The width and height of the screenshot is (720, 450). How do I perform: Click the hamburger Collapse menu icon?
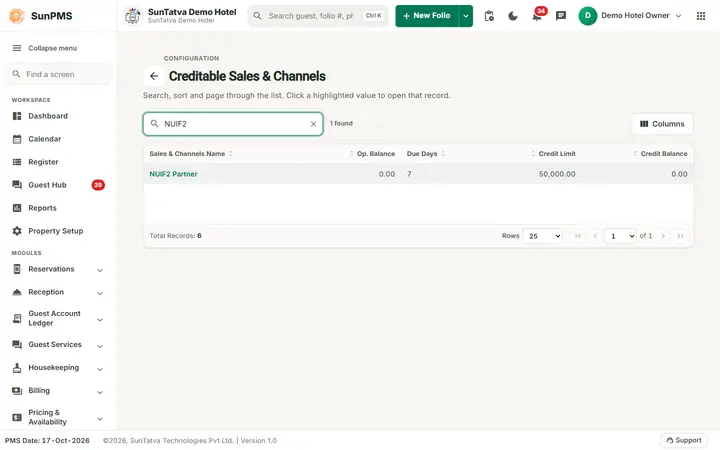point(17,48)
